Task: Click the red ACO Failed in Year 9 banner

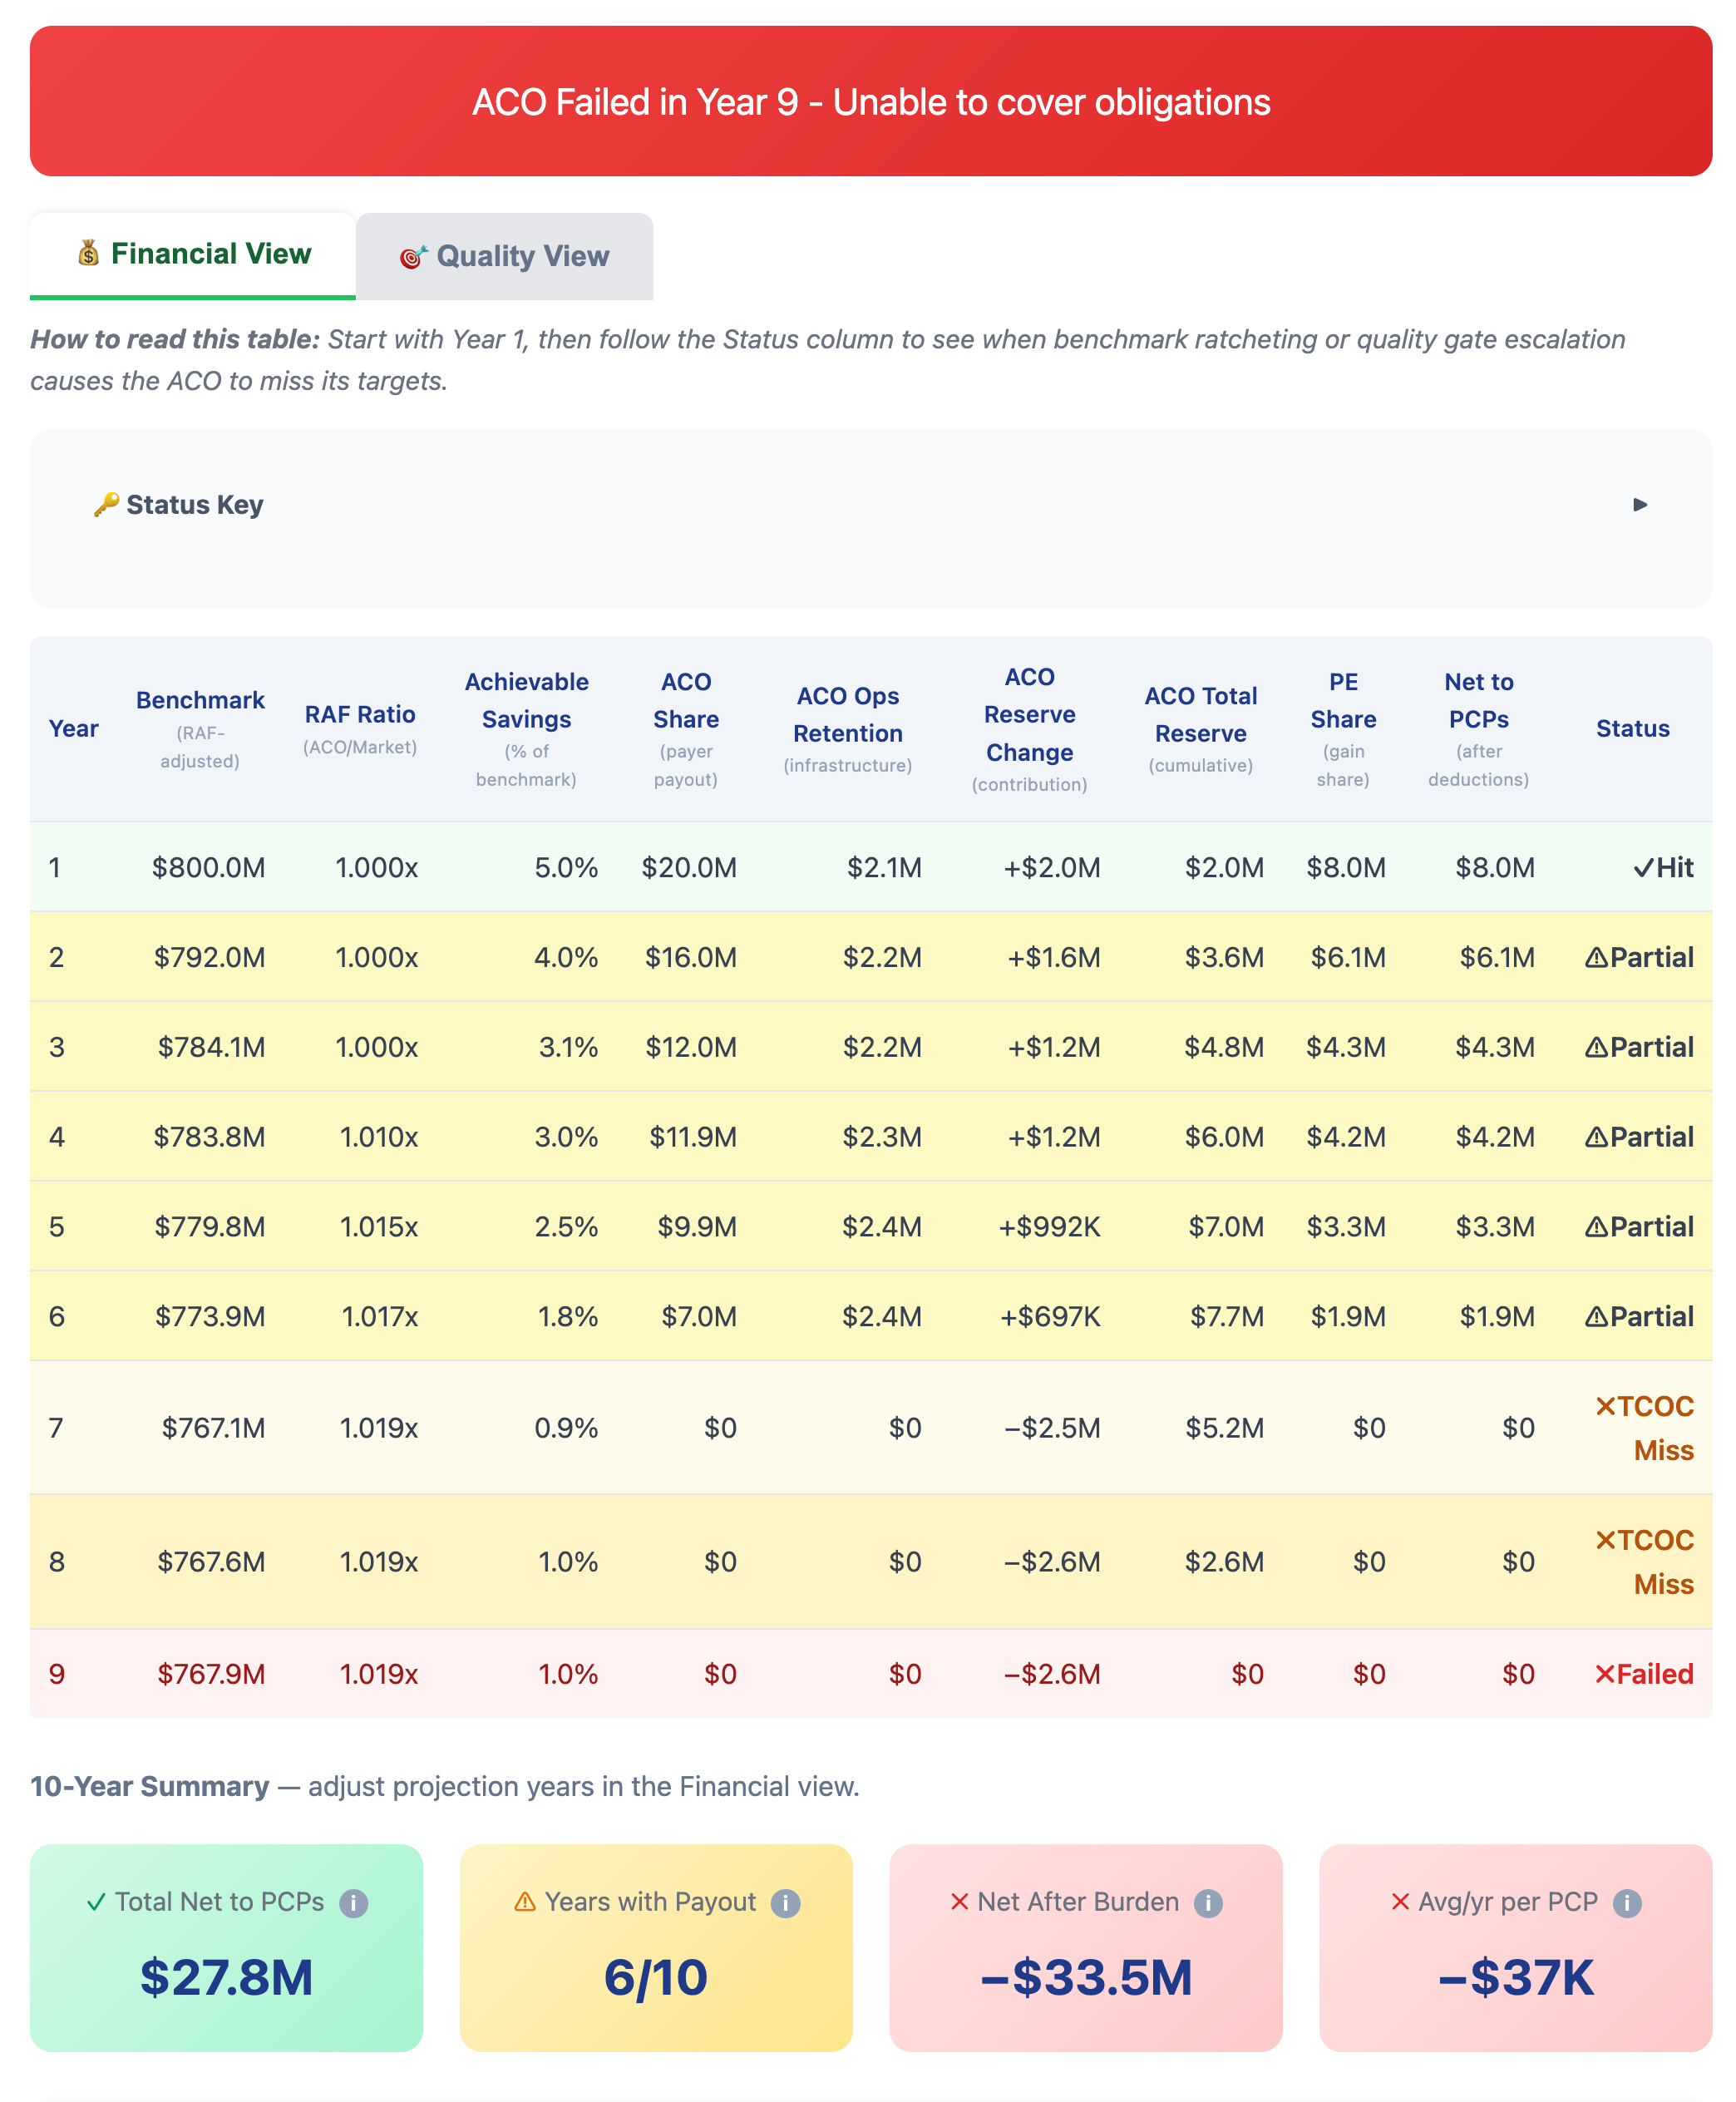Action: coord(870,102)
